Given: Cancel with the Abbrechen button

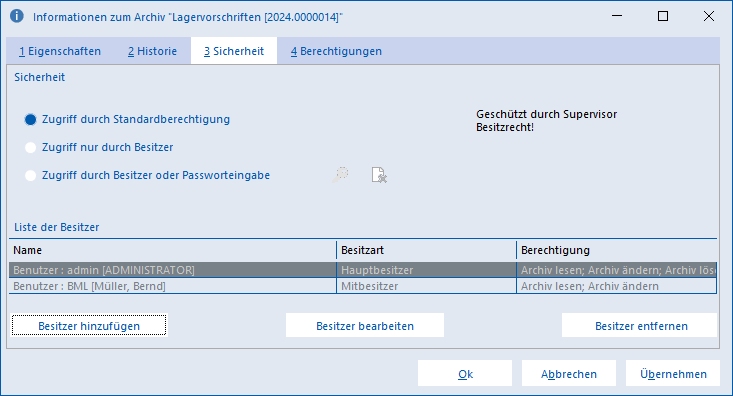Looking at the screenshot, I should 569,374.
